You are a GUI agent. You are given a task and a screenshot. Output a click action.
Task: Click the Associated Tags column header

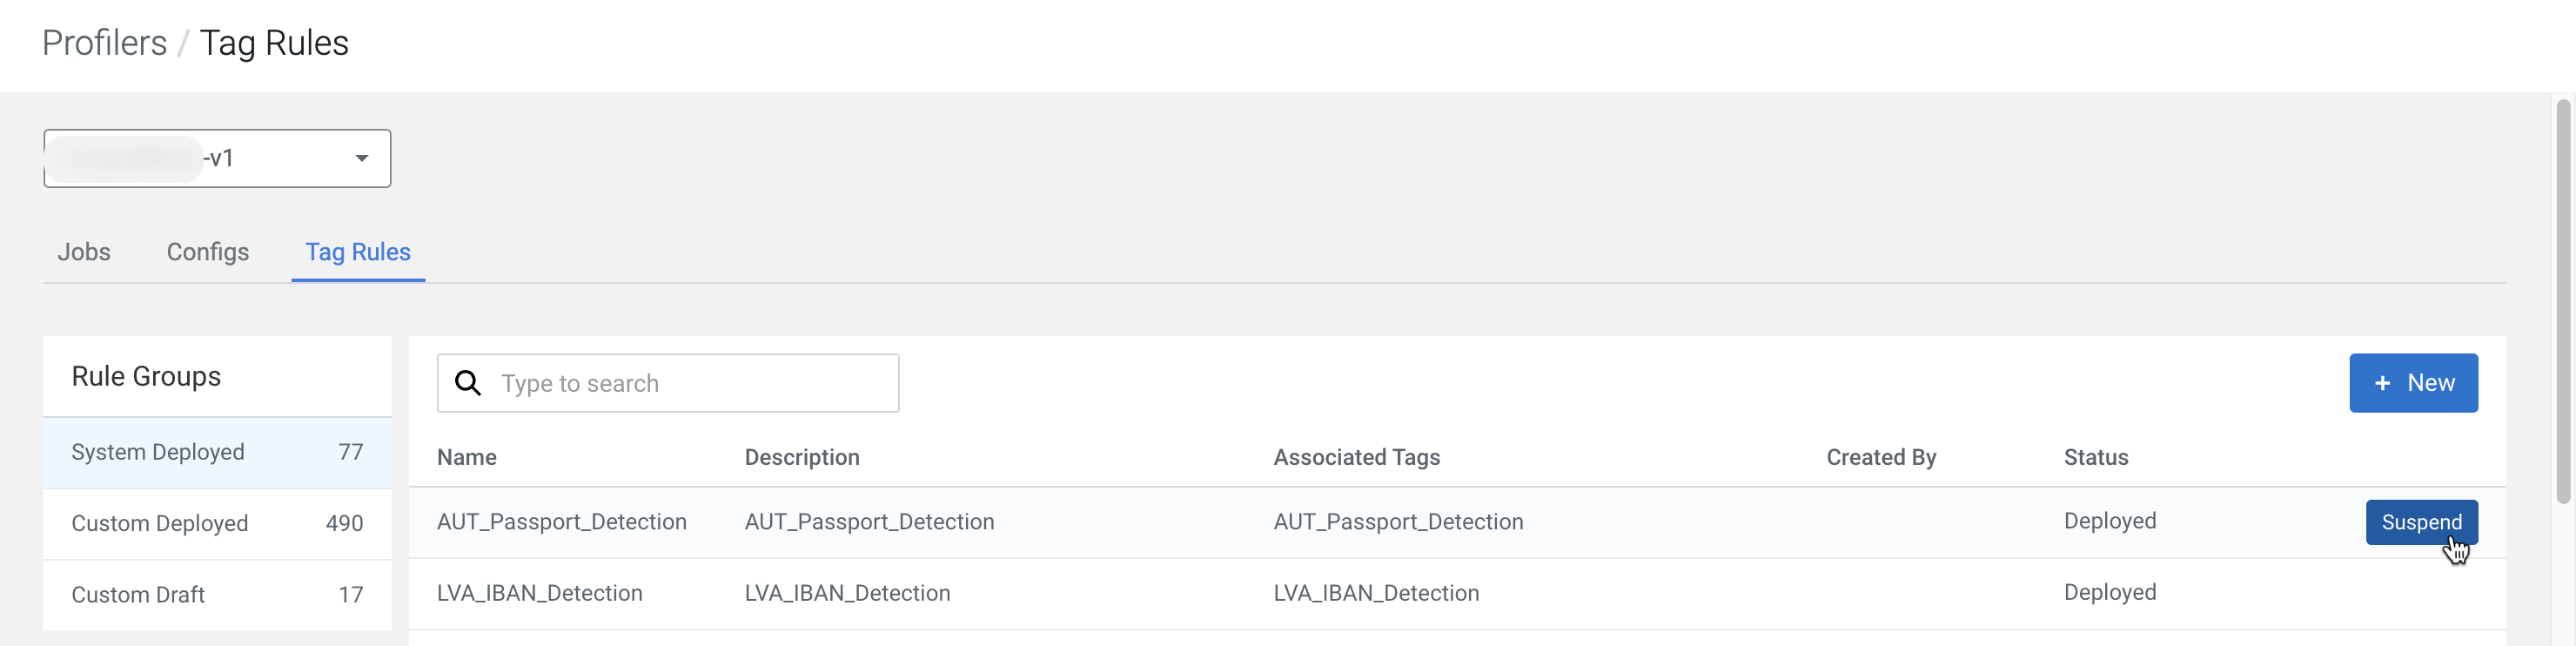[1356, 457]
